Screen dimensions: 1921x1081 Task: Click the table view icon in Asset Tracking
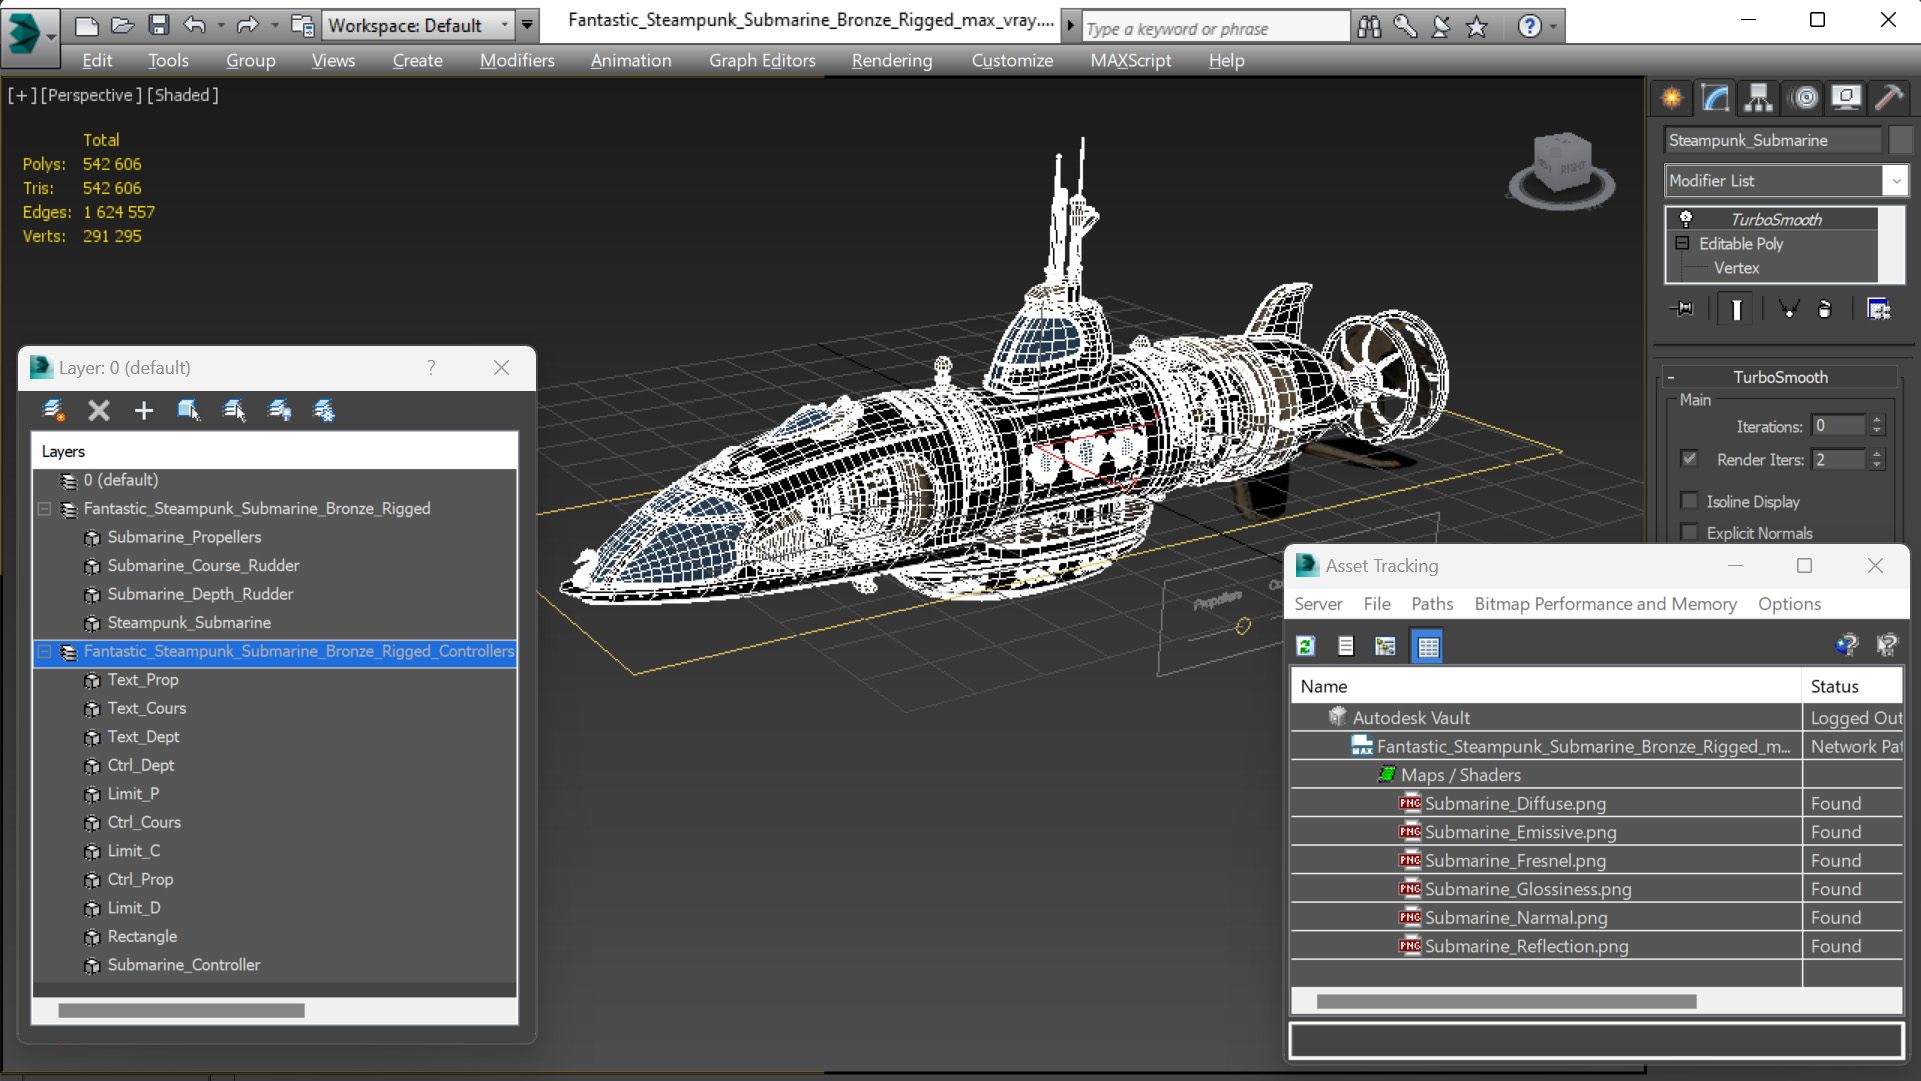click(x=1428, y=646)
